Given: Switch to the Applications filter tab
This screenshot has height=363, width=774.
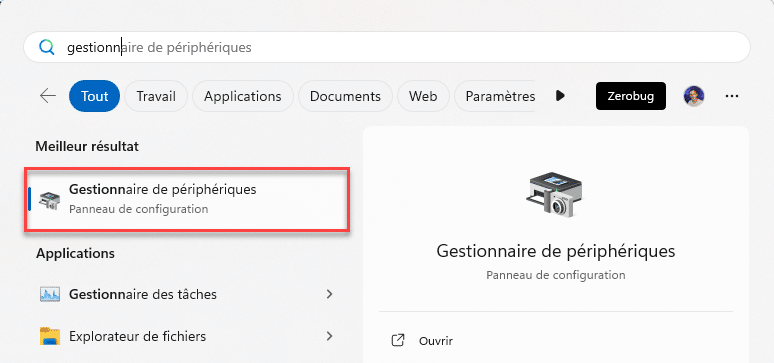Looking at the screenshot, I should click(243, 96).
